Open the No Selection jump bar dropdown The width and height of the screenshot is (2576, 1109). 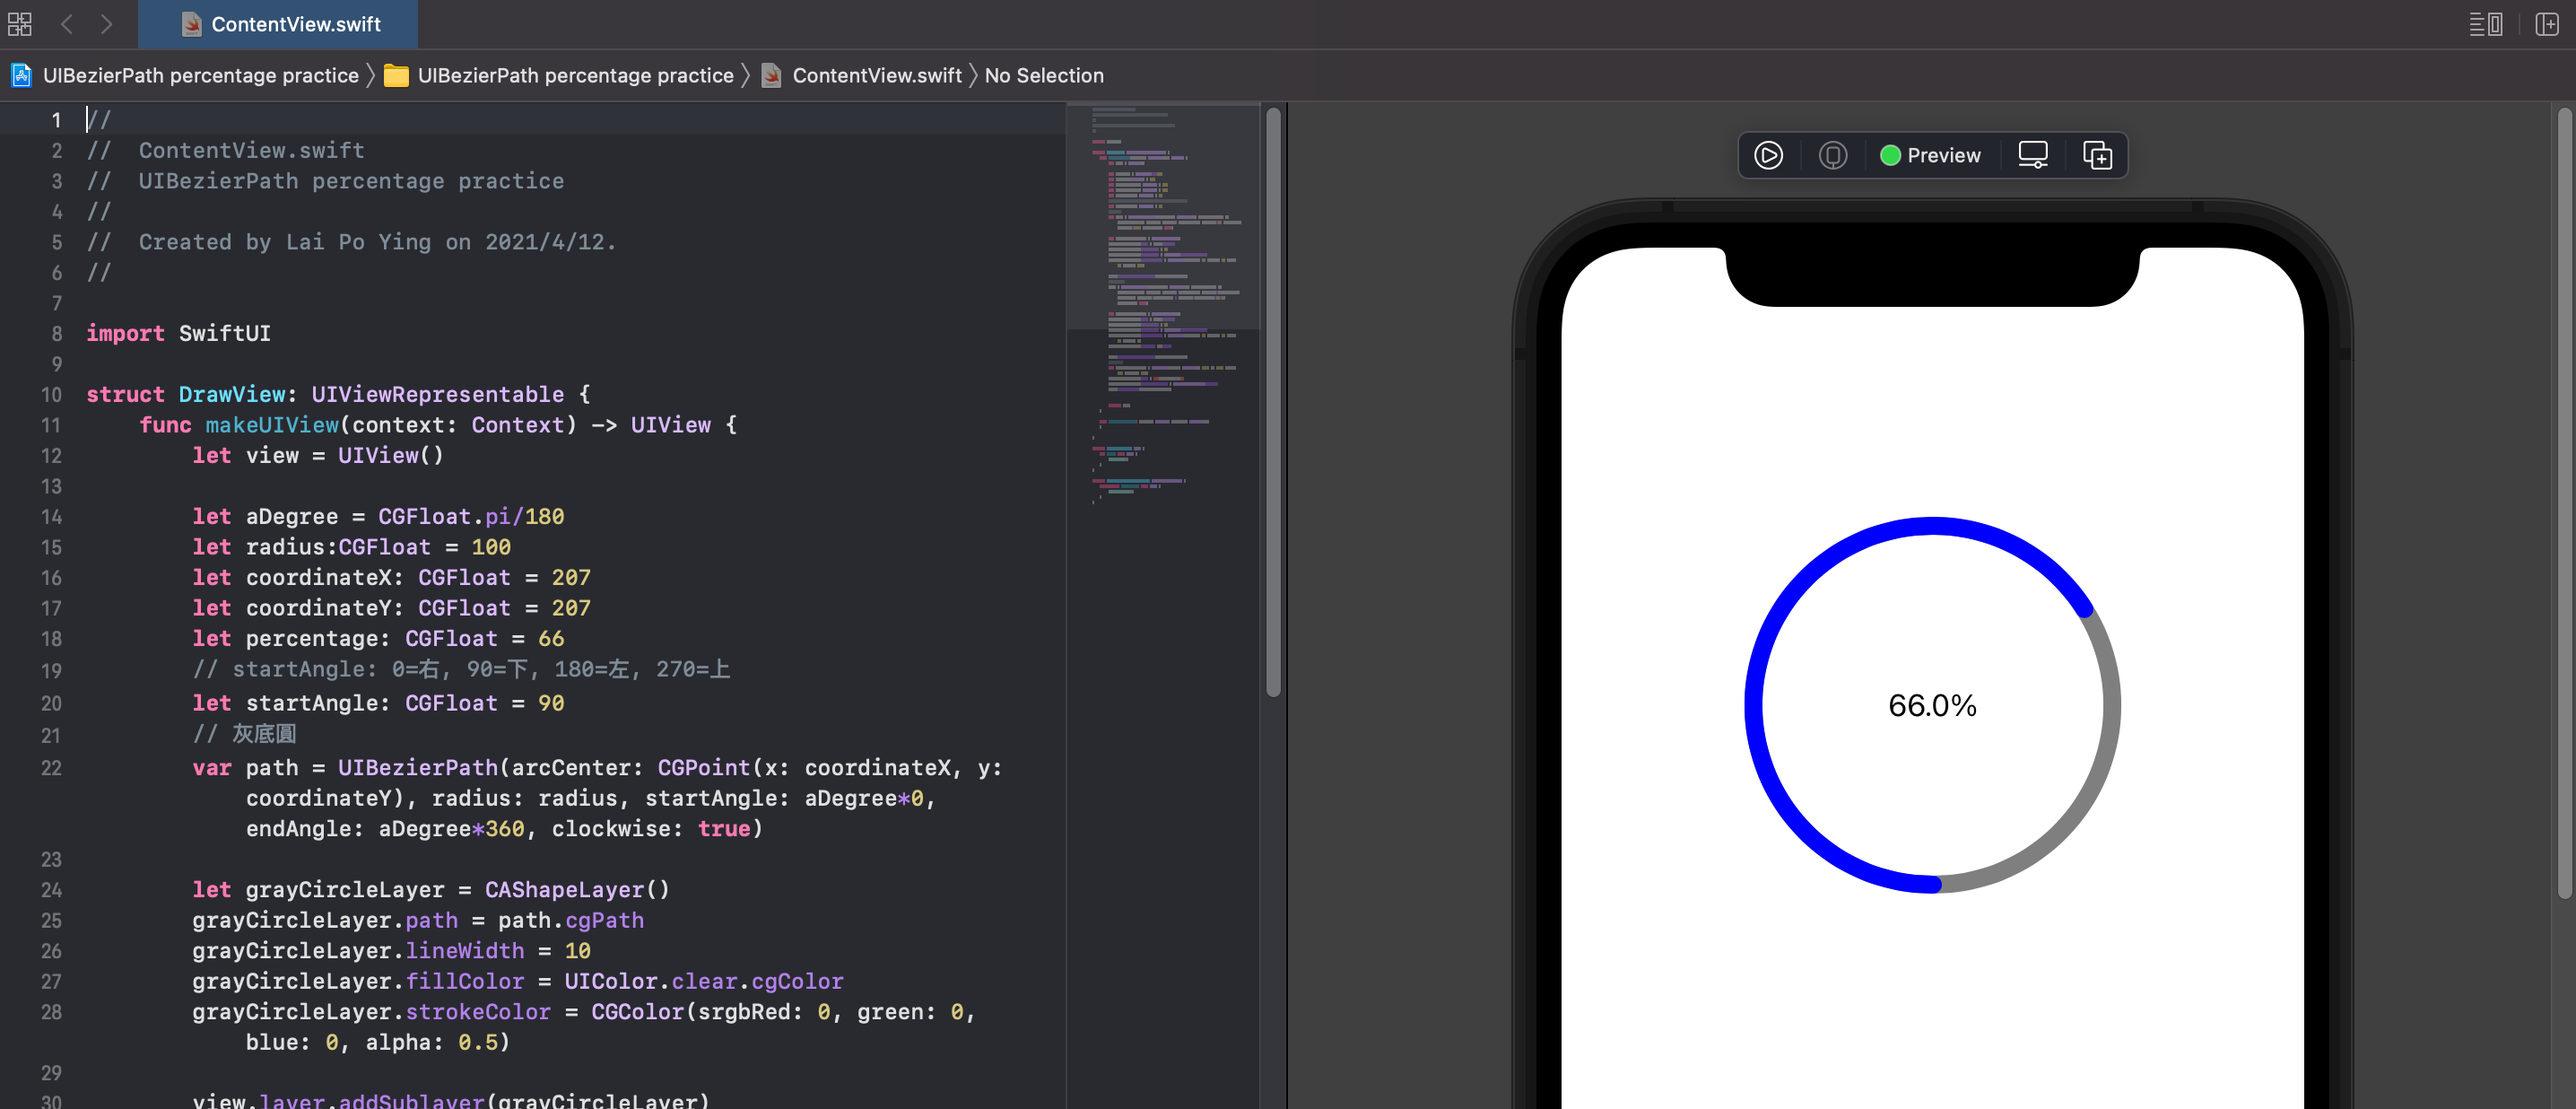pos(1044,75)
